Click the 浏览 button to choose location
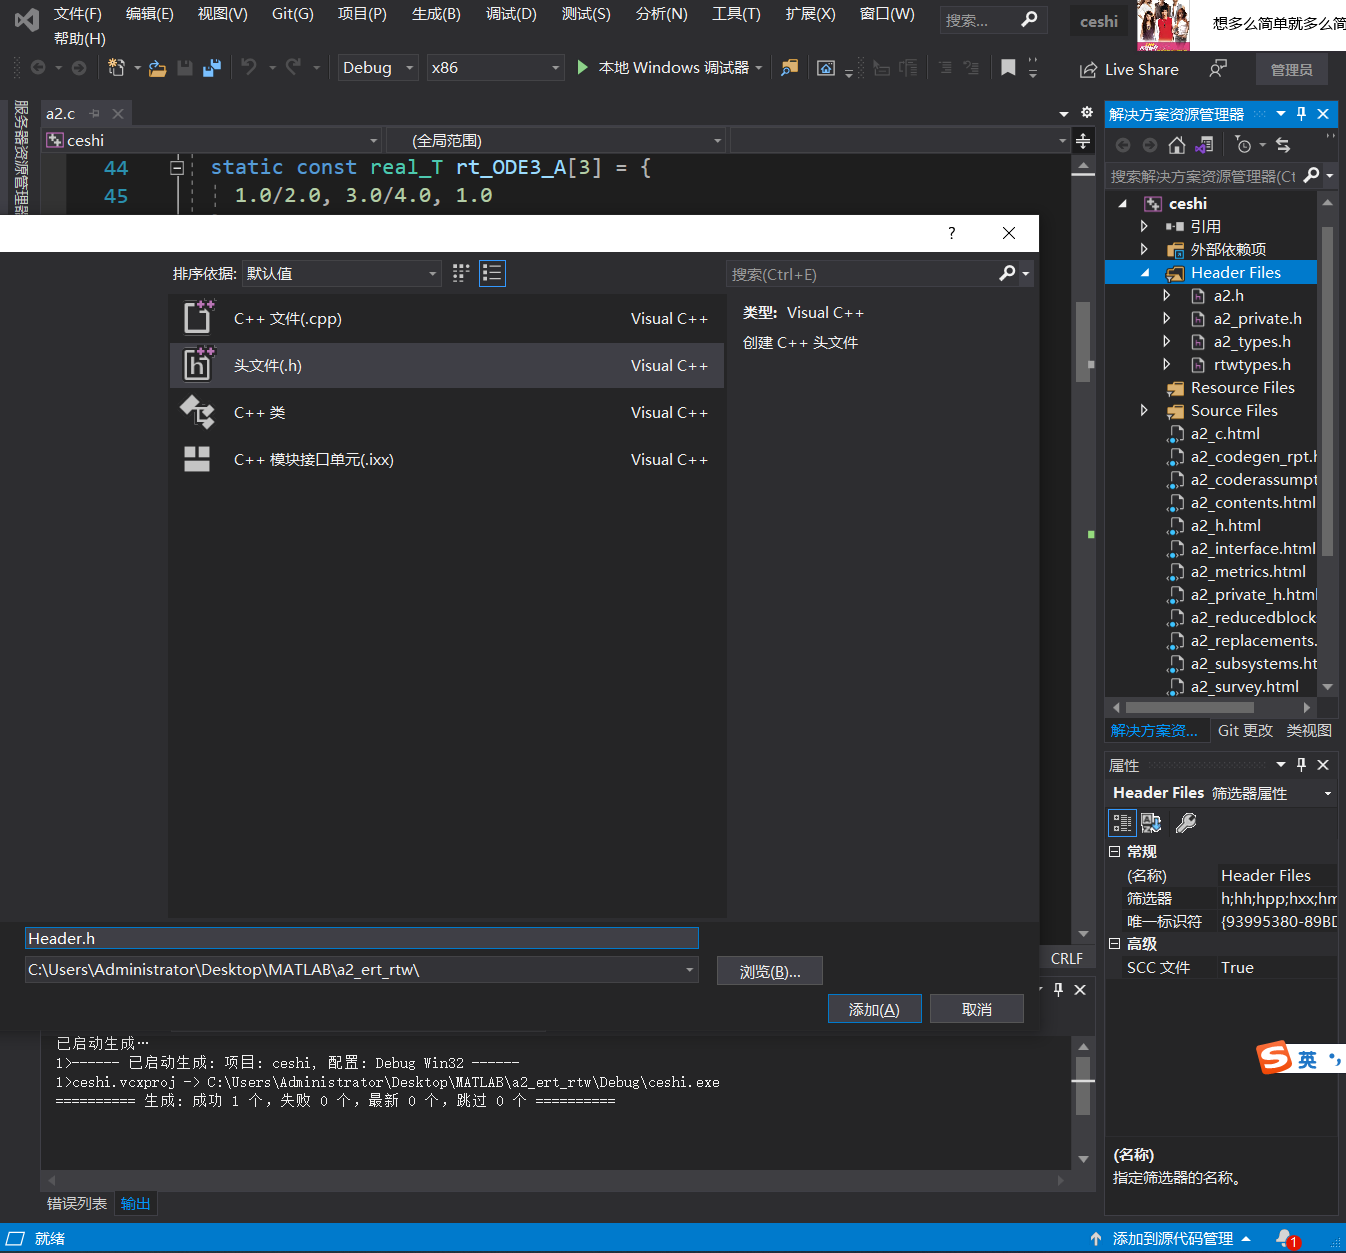 (x=769, y=970)
